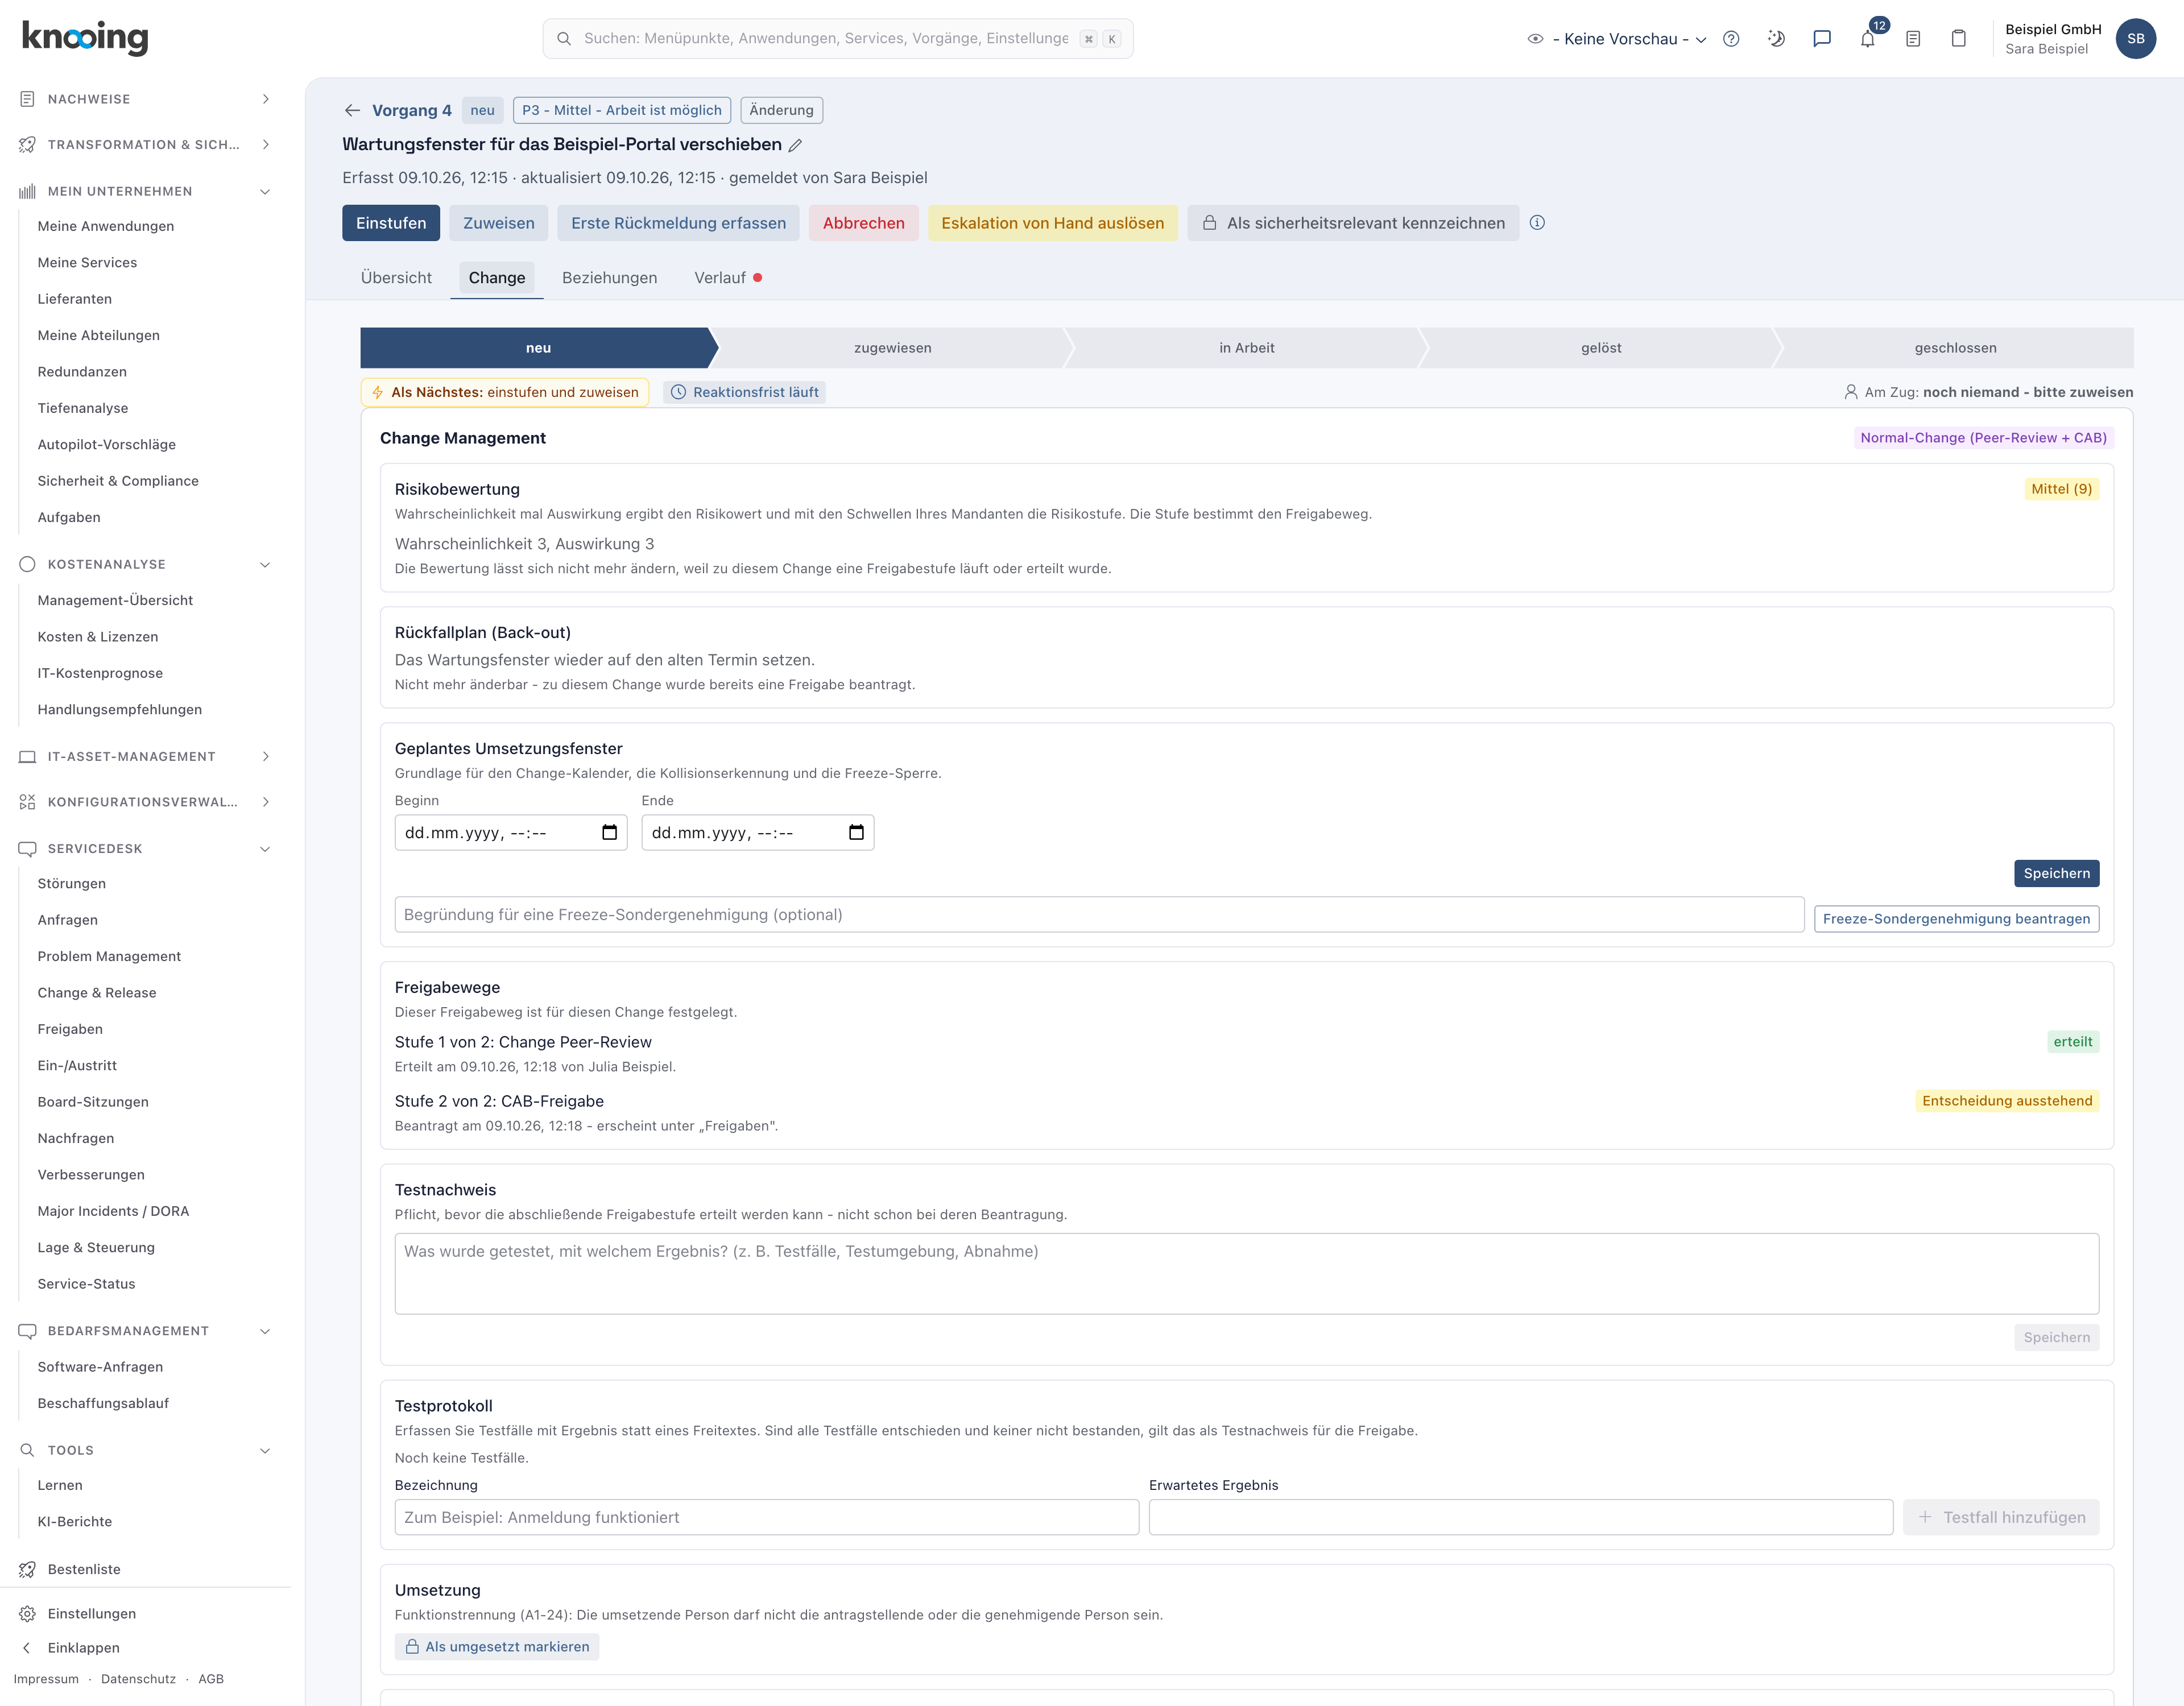Viewport: 2184px width, 1706px height.
Task: Toggle dark mode moon icon
Action: pyautogui.click(x=1776, y=39)
